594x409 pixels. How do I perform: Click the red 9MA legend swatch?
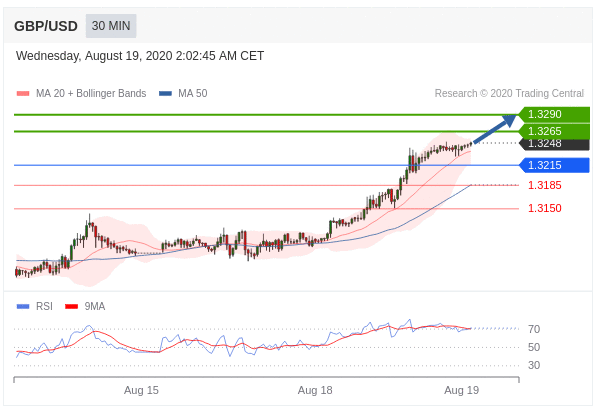(72, 306)
